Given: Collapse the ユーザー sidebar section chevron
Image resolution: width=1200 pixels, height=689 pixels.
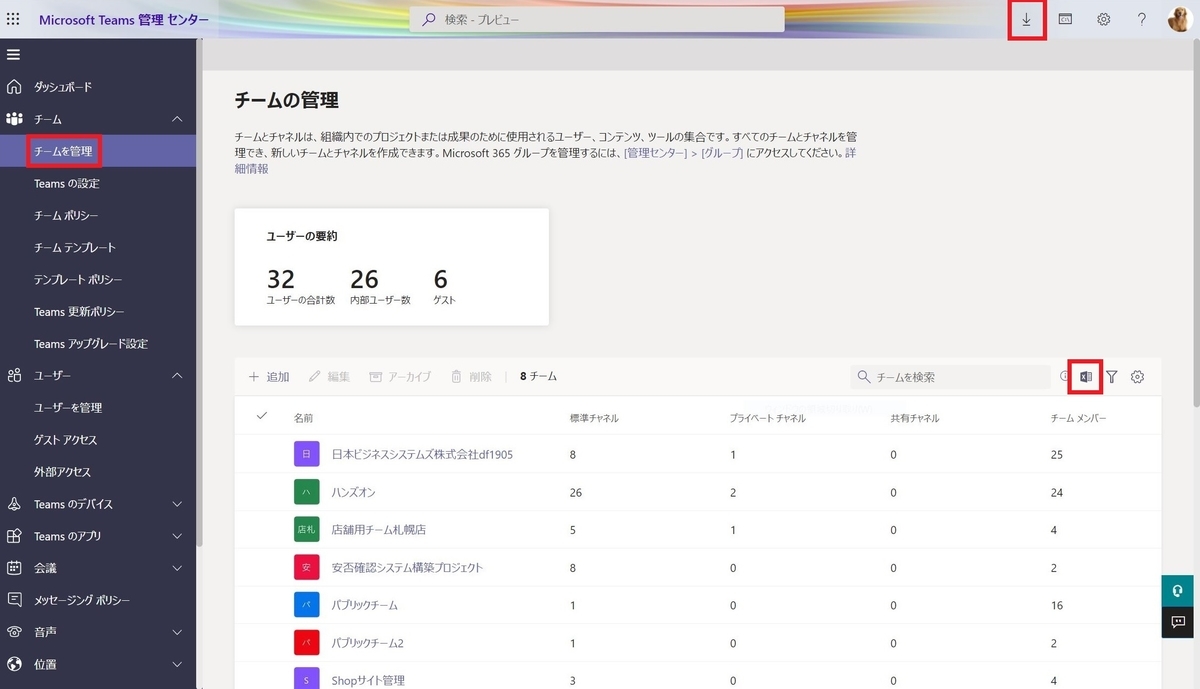Looking at the screenshot, I should click(x=177, y=375).
